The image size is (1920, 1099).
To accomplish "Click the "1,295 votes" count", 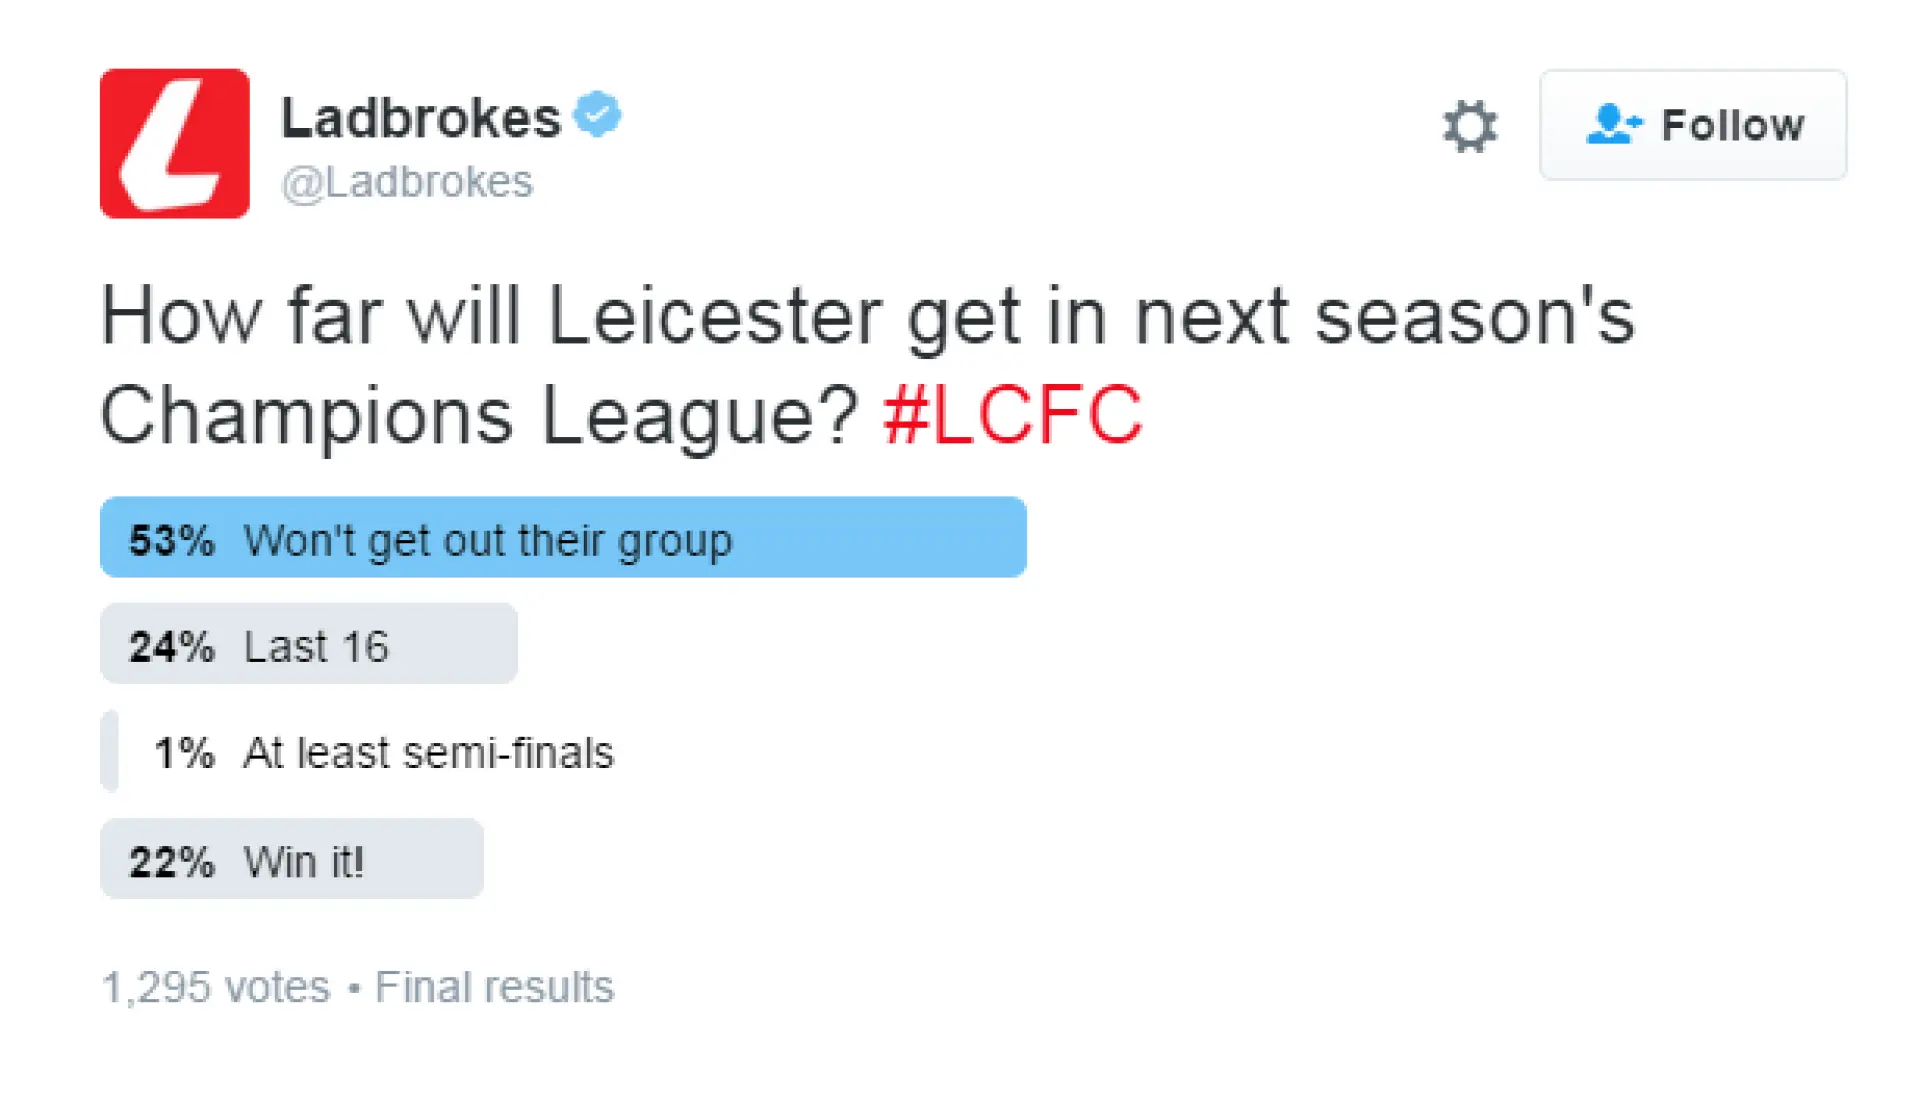I will [x=216, y=988].
